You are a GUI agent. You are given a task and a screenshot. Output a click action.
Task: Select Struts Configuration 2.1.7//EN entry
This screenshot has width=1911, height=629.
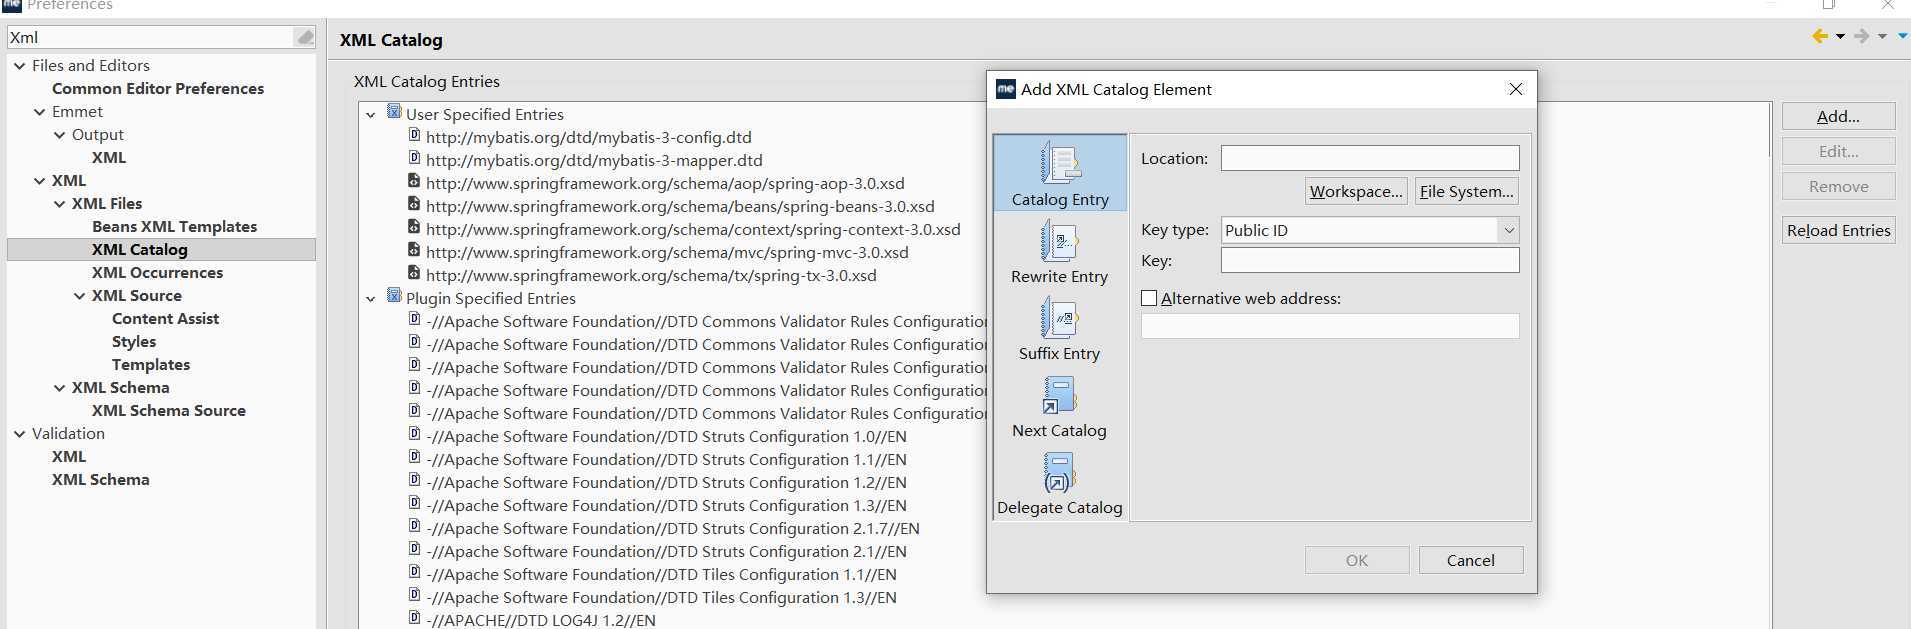[x=673, y=528]
